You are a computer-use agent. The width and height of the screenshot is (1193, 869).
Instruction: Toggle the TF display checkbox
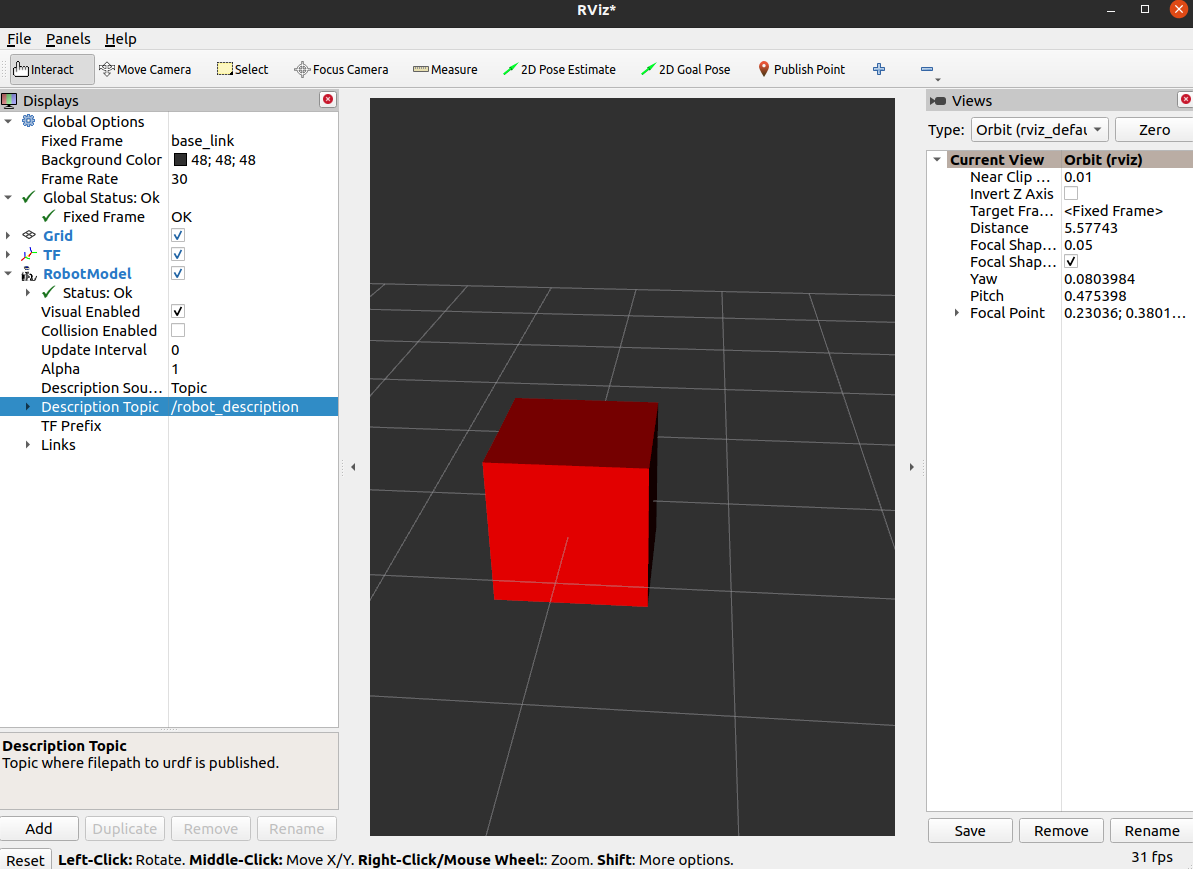click(178, 254)
